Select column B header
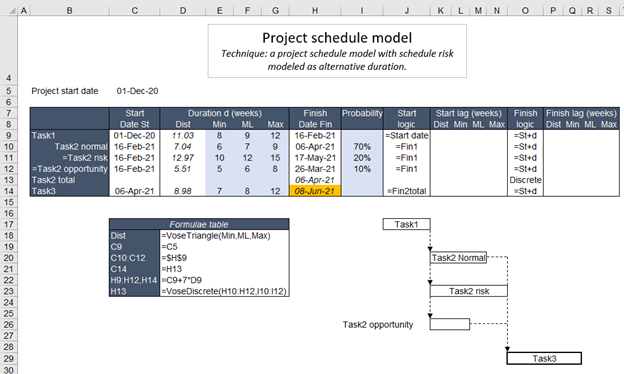Viewport: 624px width, 374px height. click(x=70, y=11)
